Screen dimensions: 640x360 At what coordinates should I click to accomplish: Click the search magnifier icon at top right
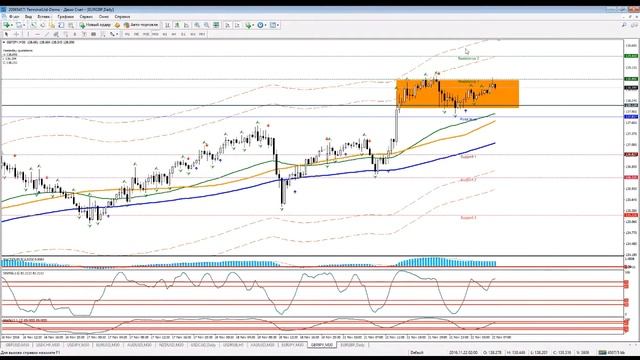(624, 25)
